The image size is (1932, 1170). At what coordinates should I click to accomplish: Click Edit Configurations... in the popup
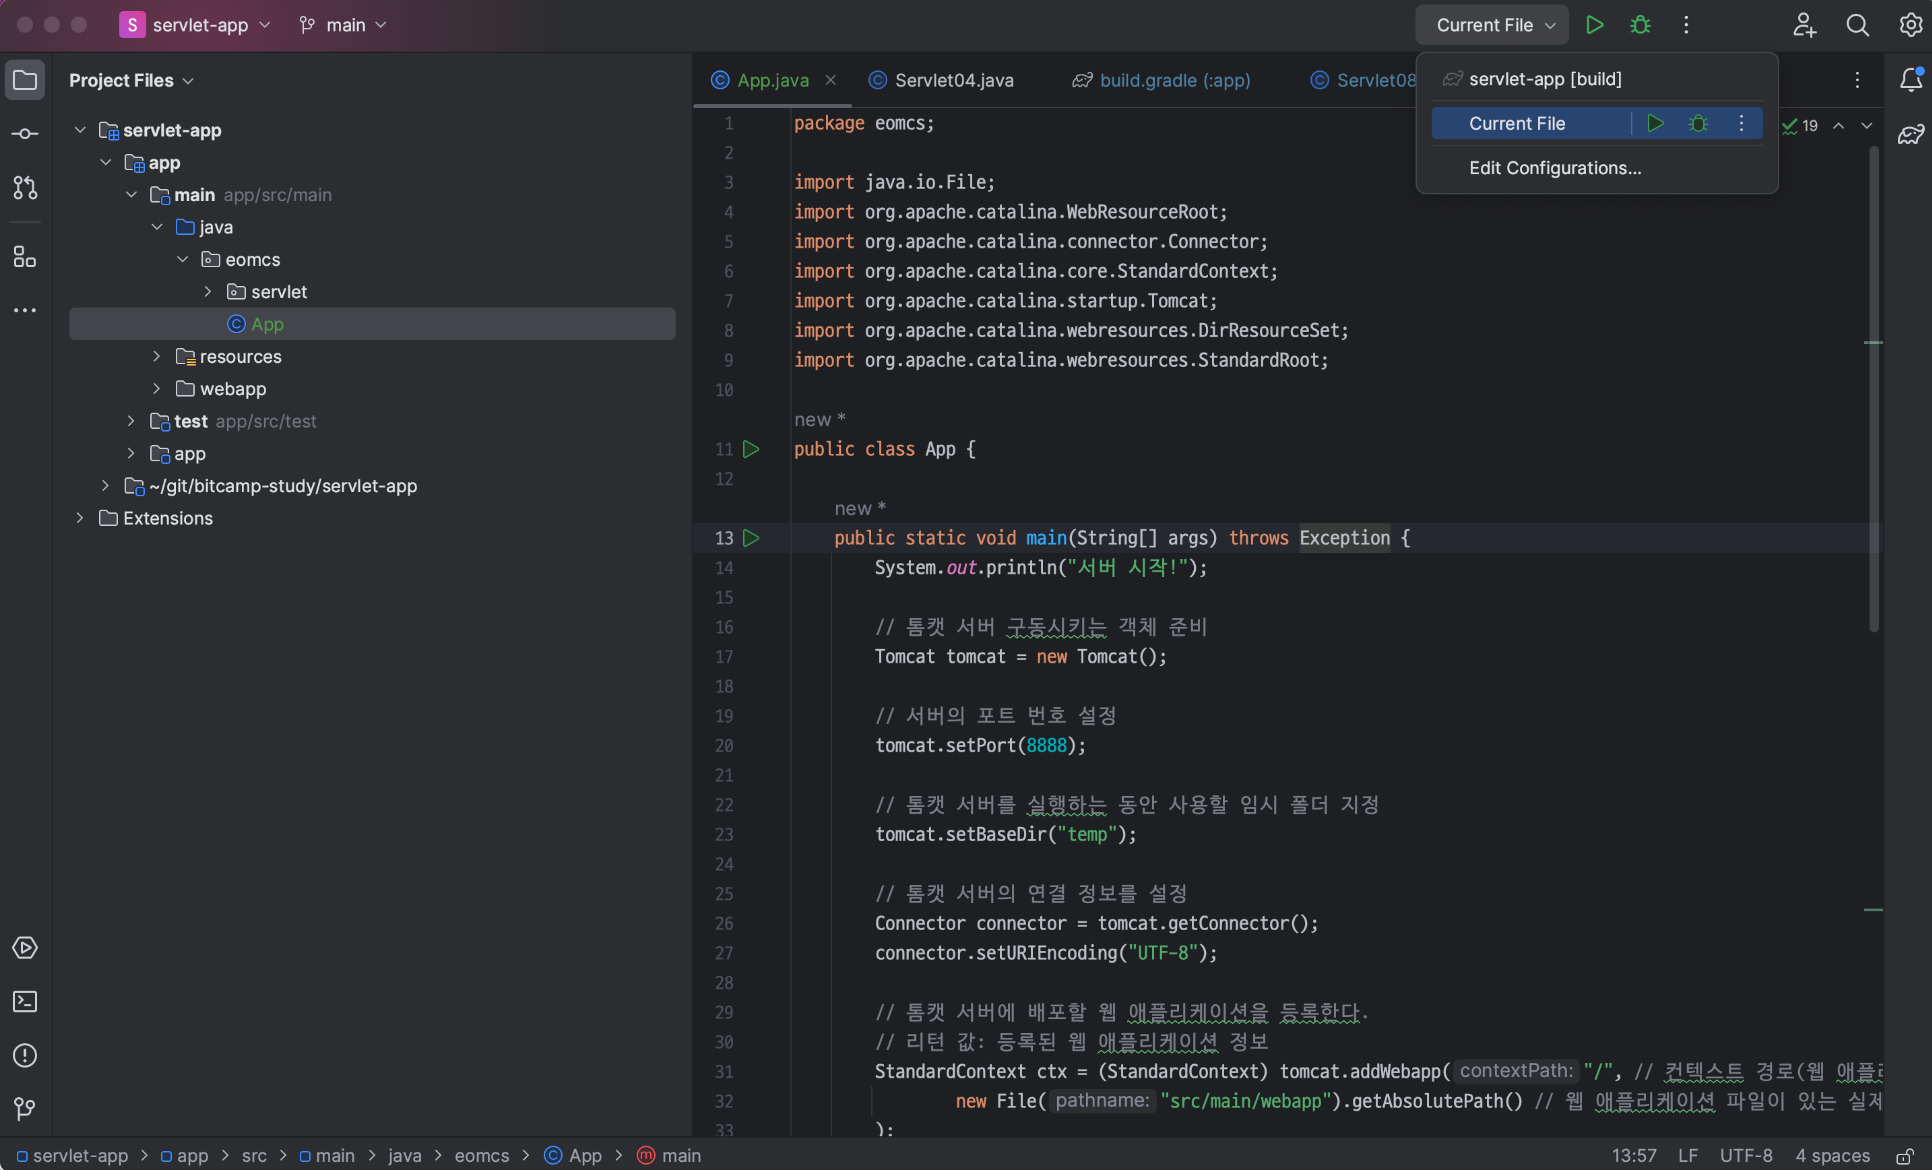(1555, 168)
